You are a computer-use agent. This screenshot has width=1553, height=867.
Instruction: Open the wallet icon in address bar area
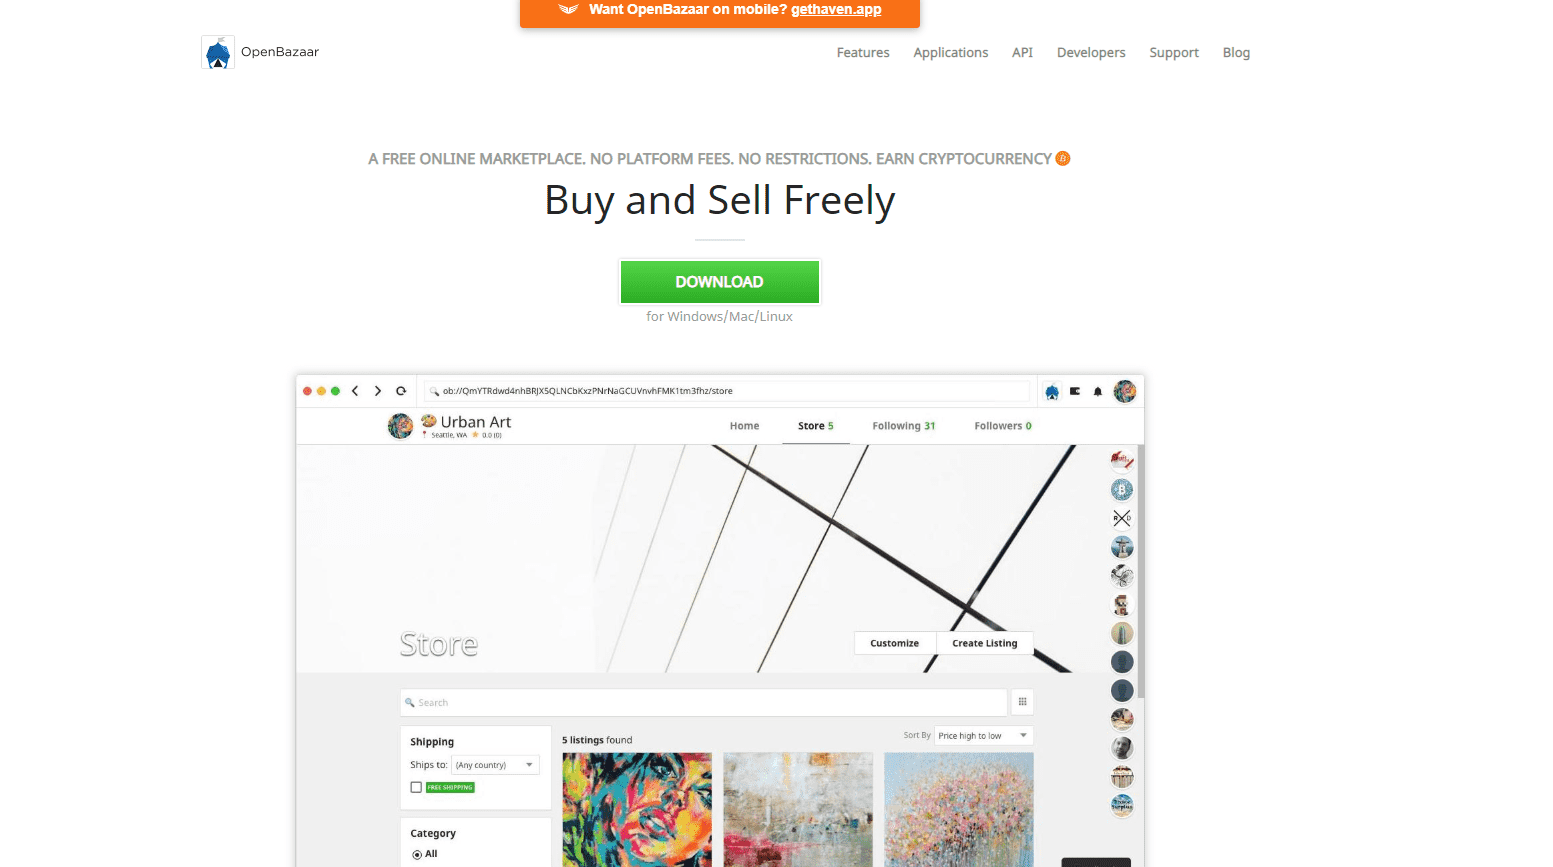pos(1075,391)
